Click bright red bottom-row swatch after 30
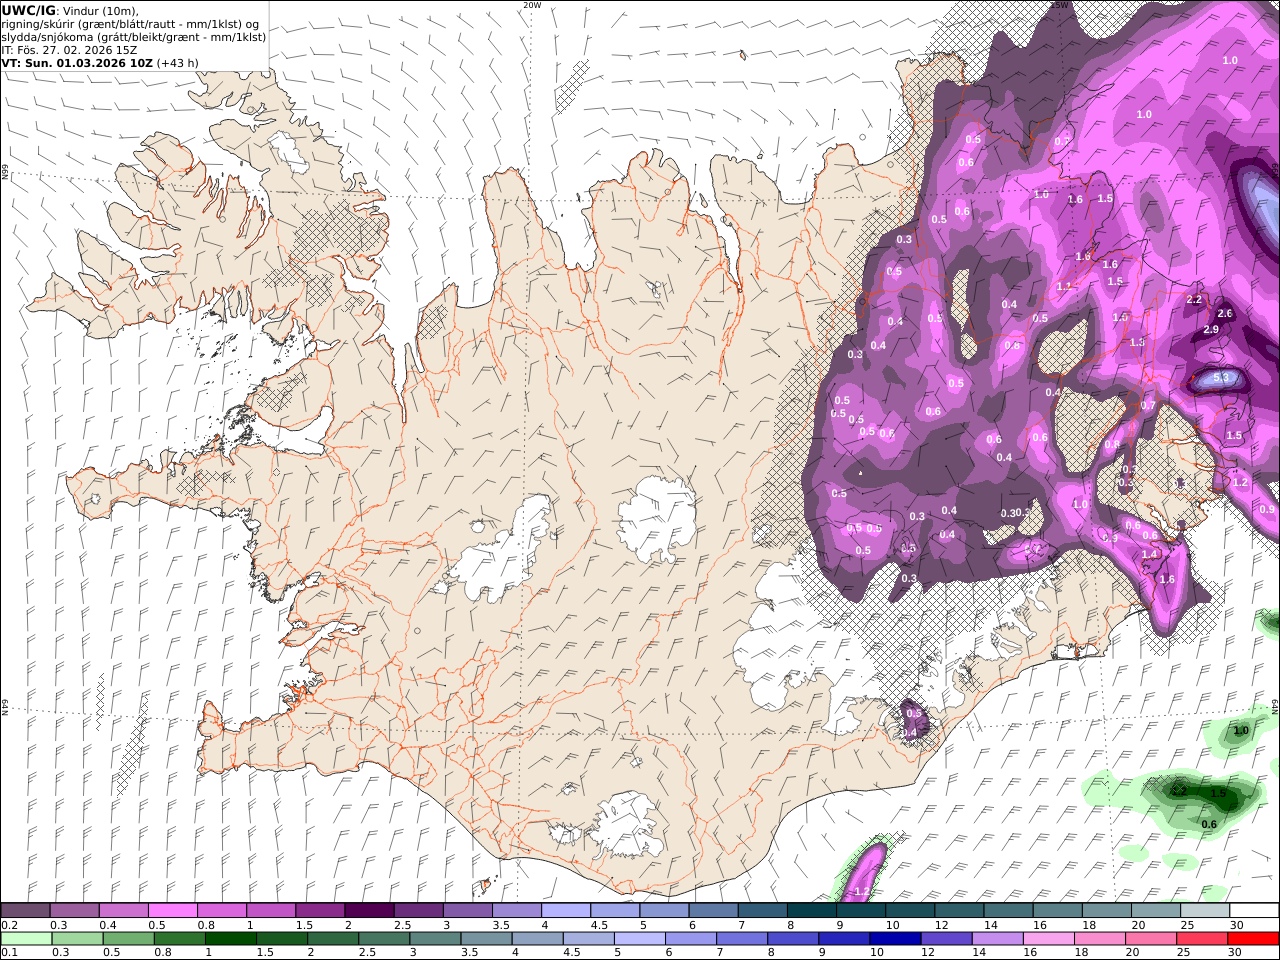Viewport: 1280px width, 960px height. 1254,938
